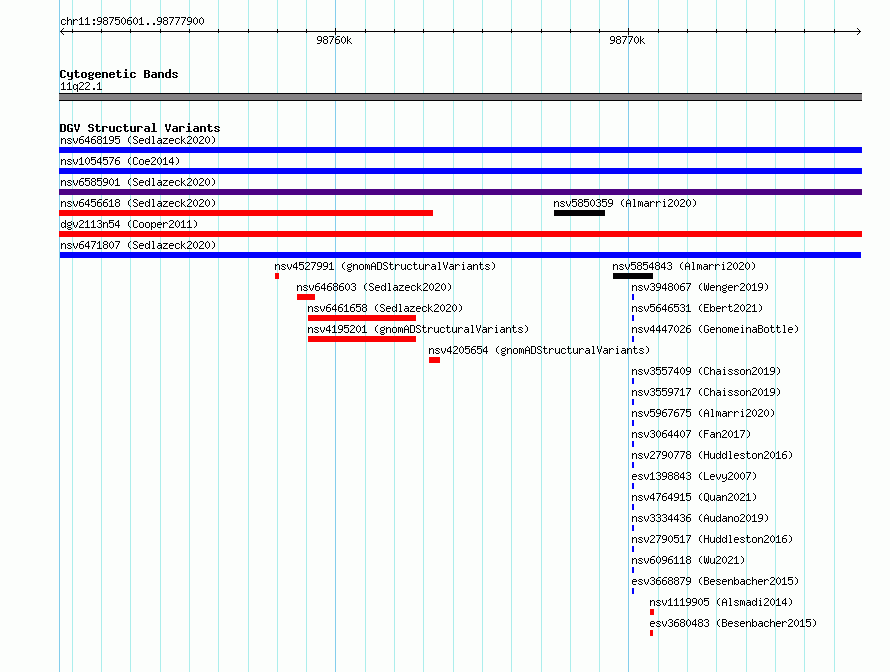Viewport: 890px width, 672px height.
Task: Open the nsv6096118 (Wu2021) label
Action: [688, 560]
